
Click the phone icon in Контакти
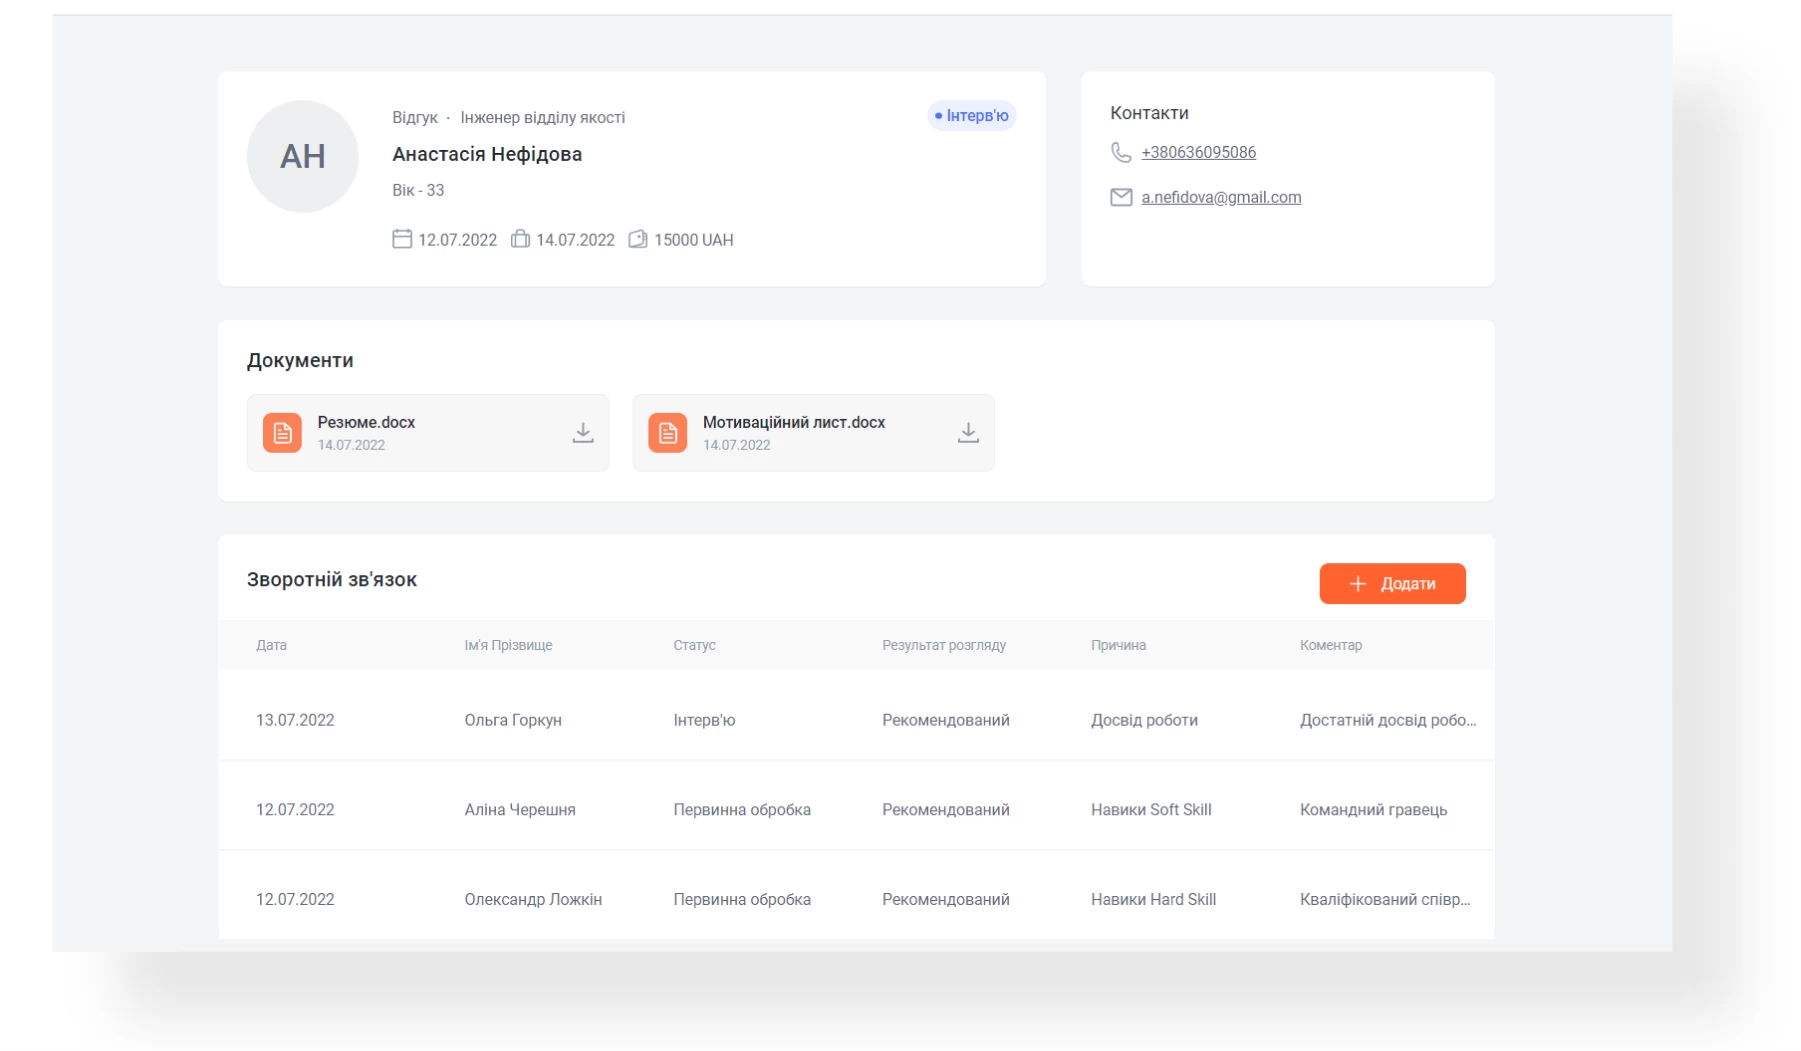1121,152
